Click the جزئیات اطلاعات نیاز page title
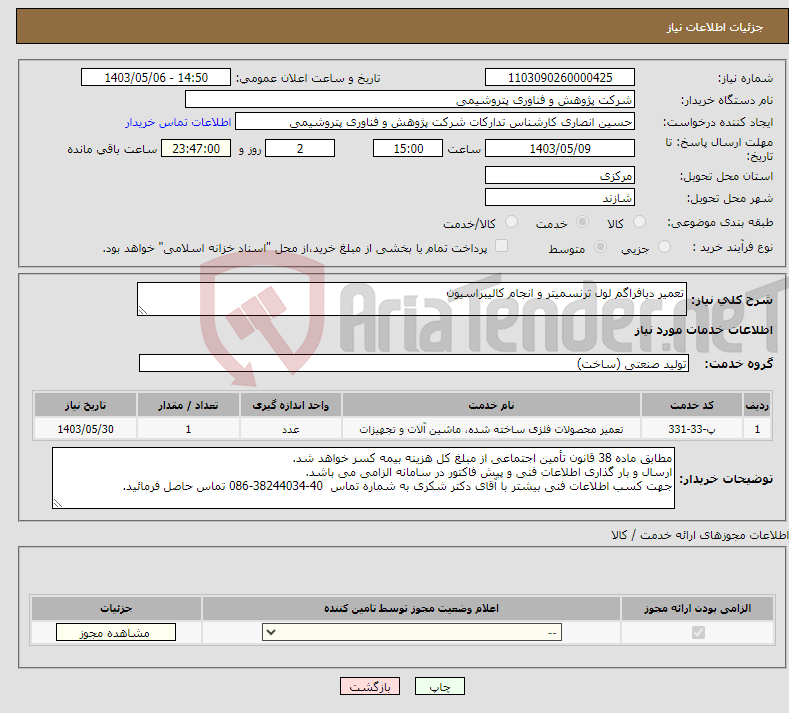 click(x=715, y=27)
